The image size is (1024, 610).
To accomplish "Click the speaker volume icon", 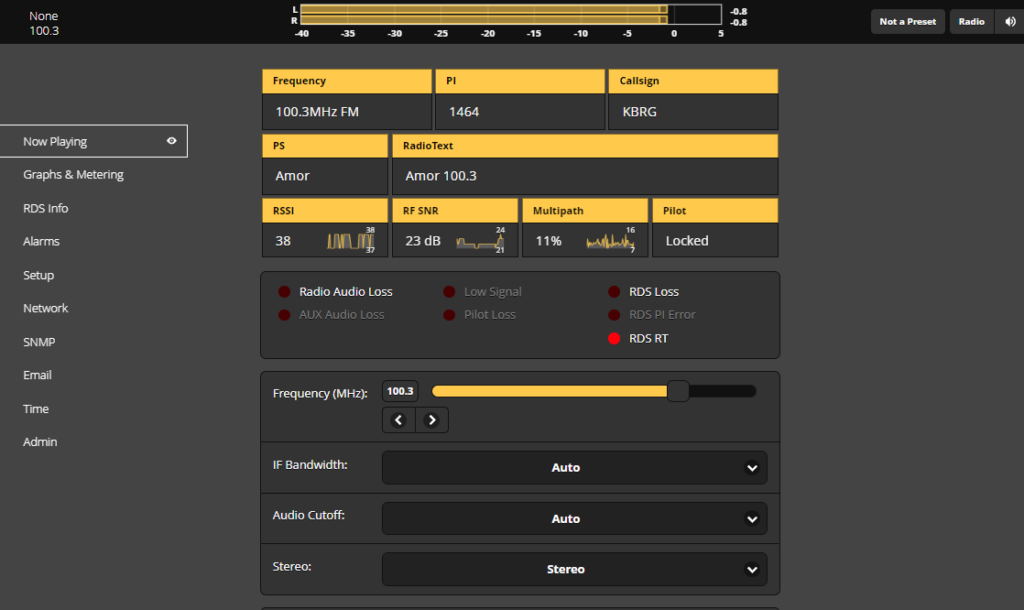I will tap(1010, 21).
